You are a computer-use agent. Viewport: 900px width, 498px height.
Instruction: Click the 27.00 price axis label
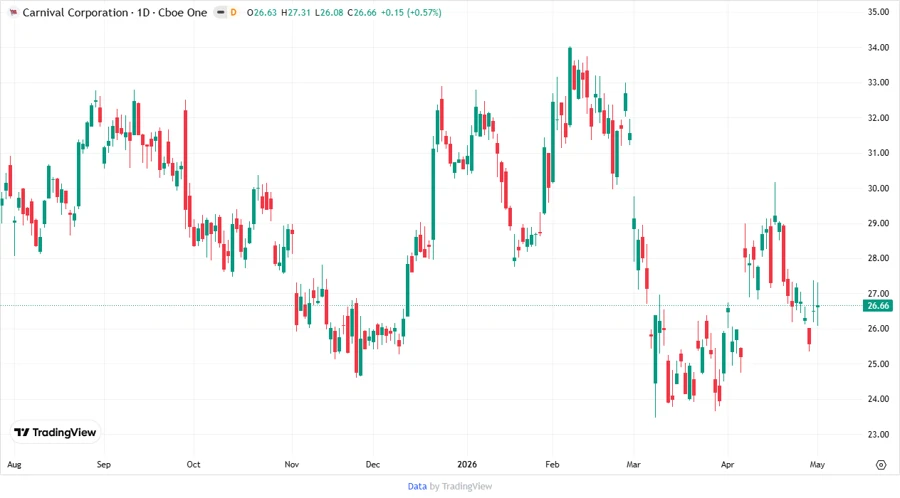click(878, 294)
